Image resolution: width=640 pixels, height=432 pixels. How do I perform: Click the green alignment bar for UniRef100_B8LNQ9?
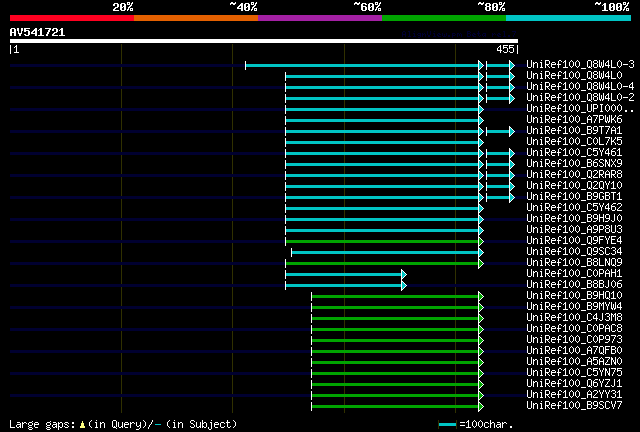pyautogui.click(x=382, y=264)
